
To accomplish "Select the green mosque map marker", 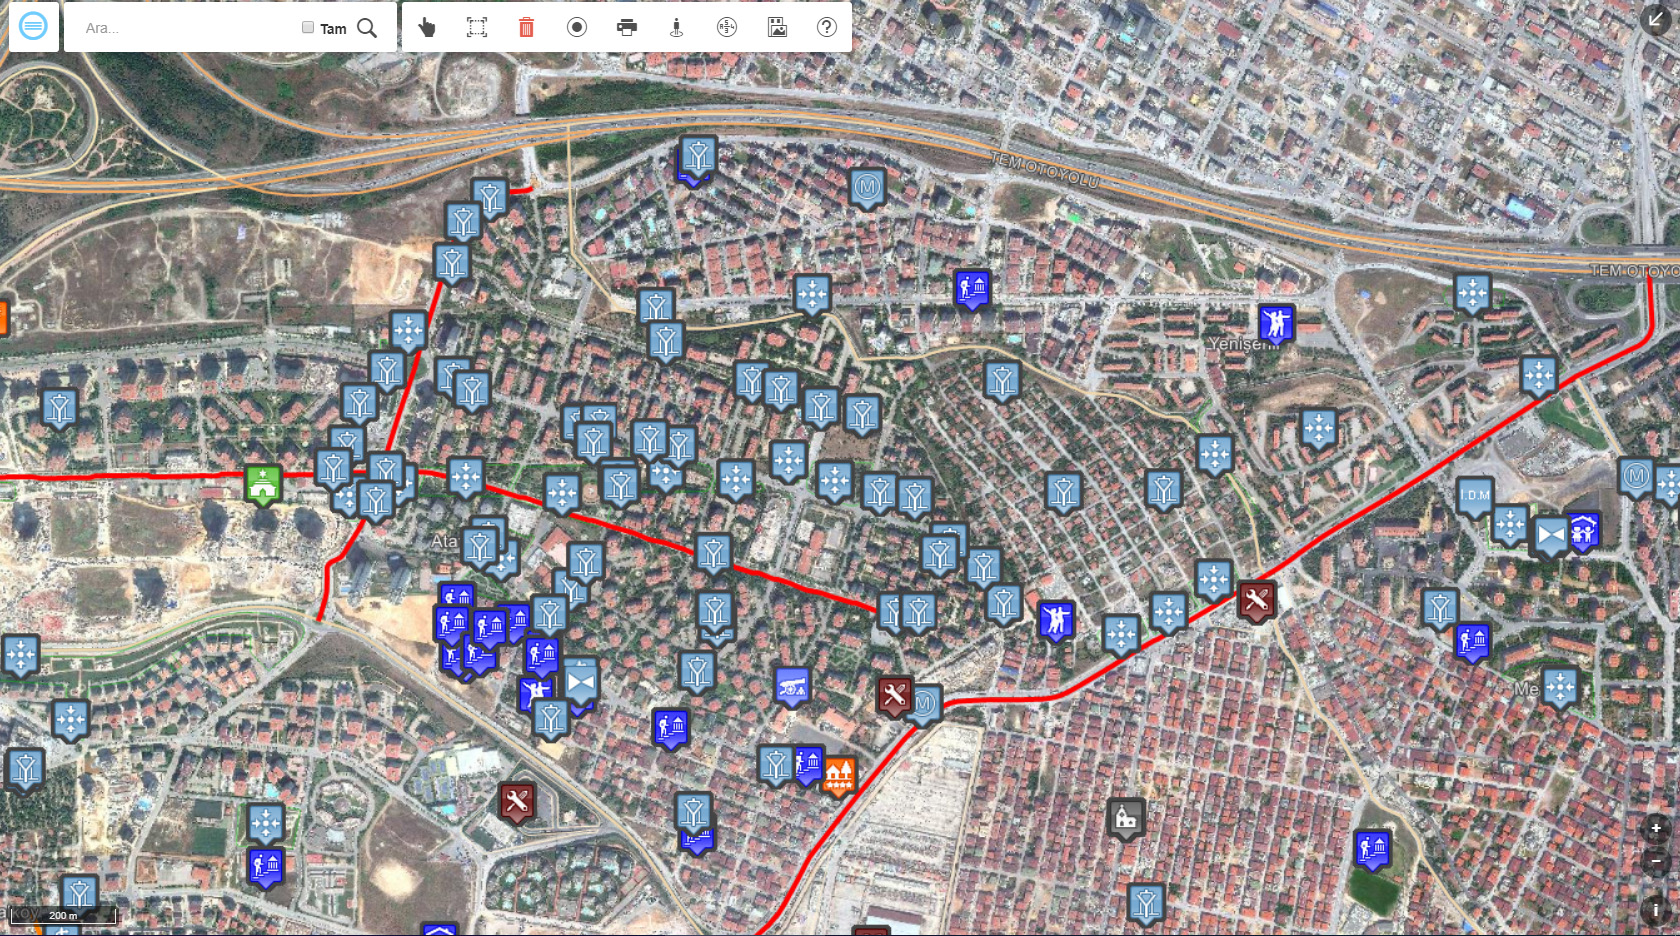I will (263, 485).
